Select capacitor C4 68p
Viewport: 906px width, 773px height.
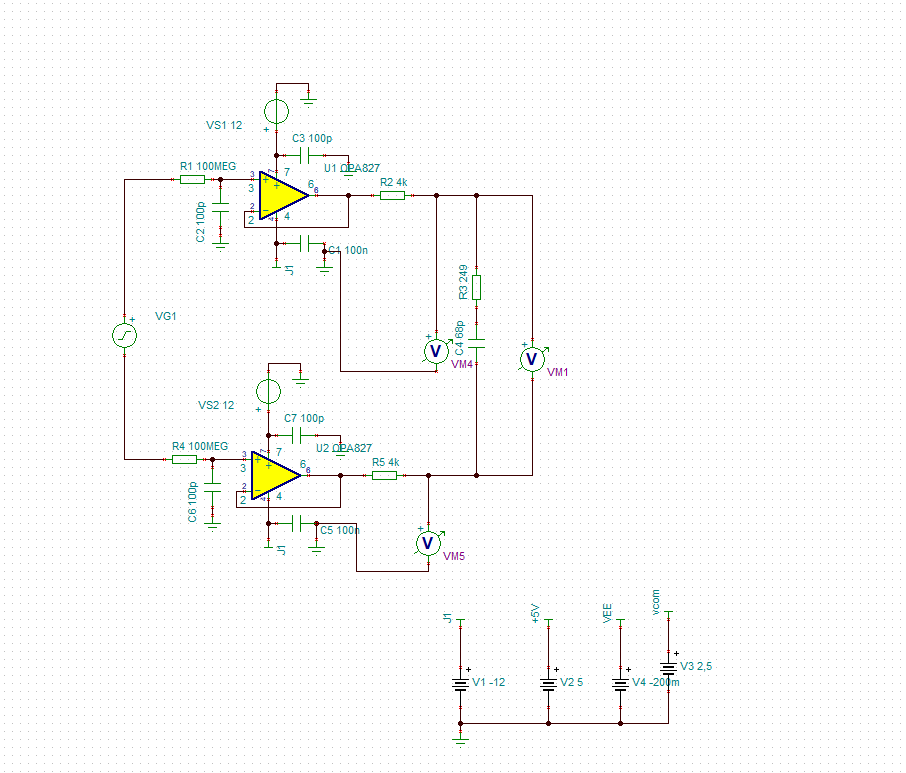pyautogui.click(x=476, y=344)
